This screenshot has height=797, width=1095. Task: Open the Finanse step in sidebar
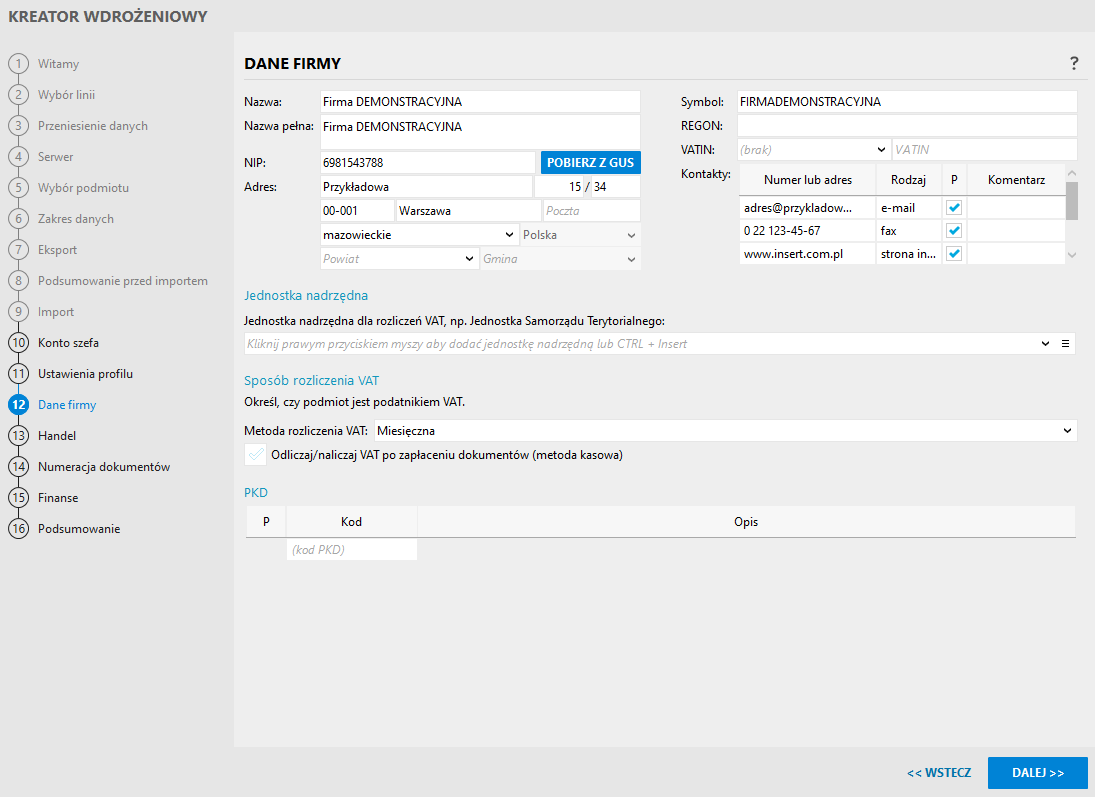(x=58, y=498)
